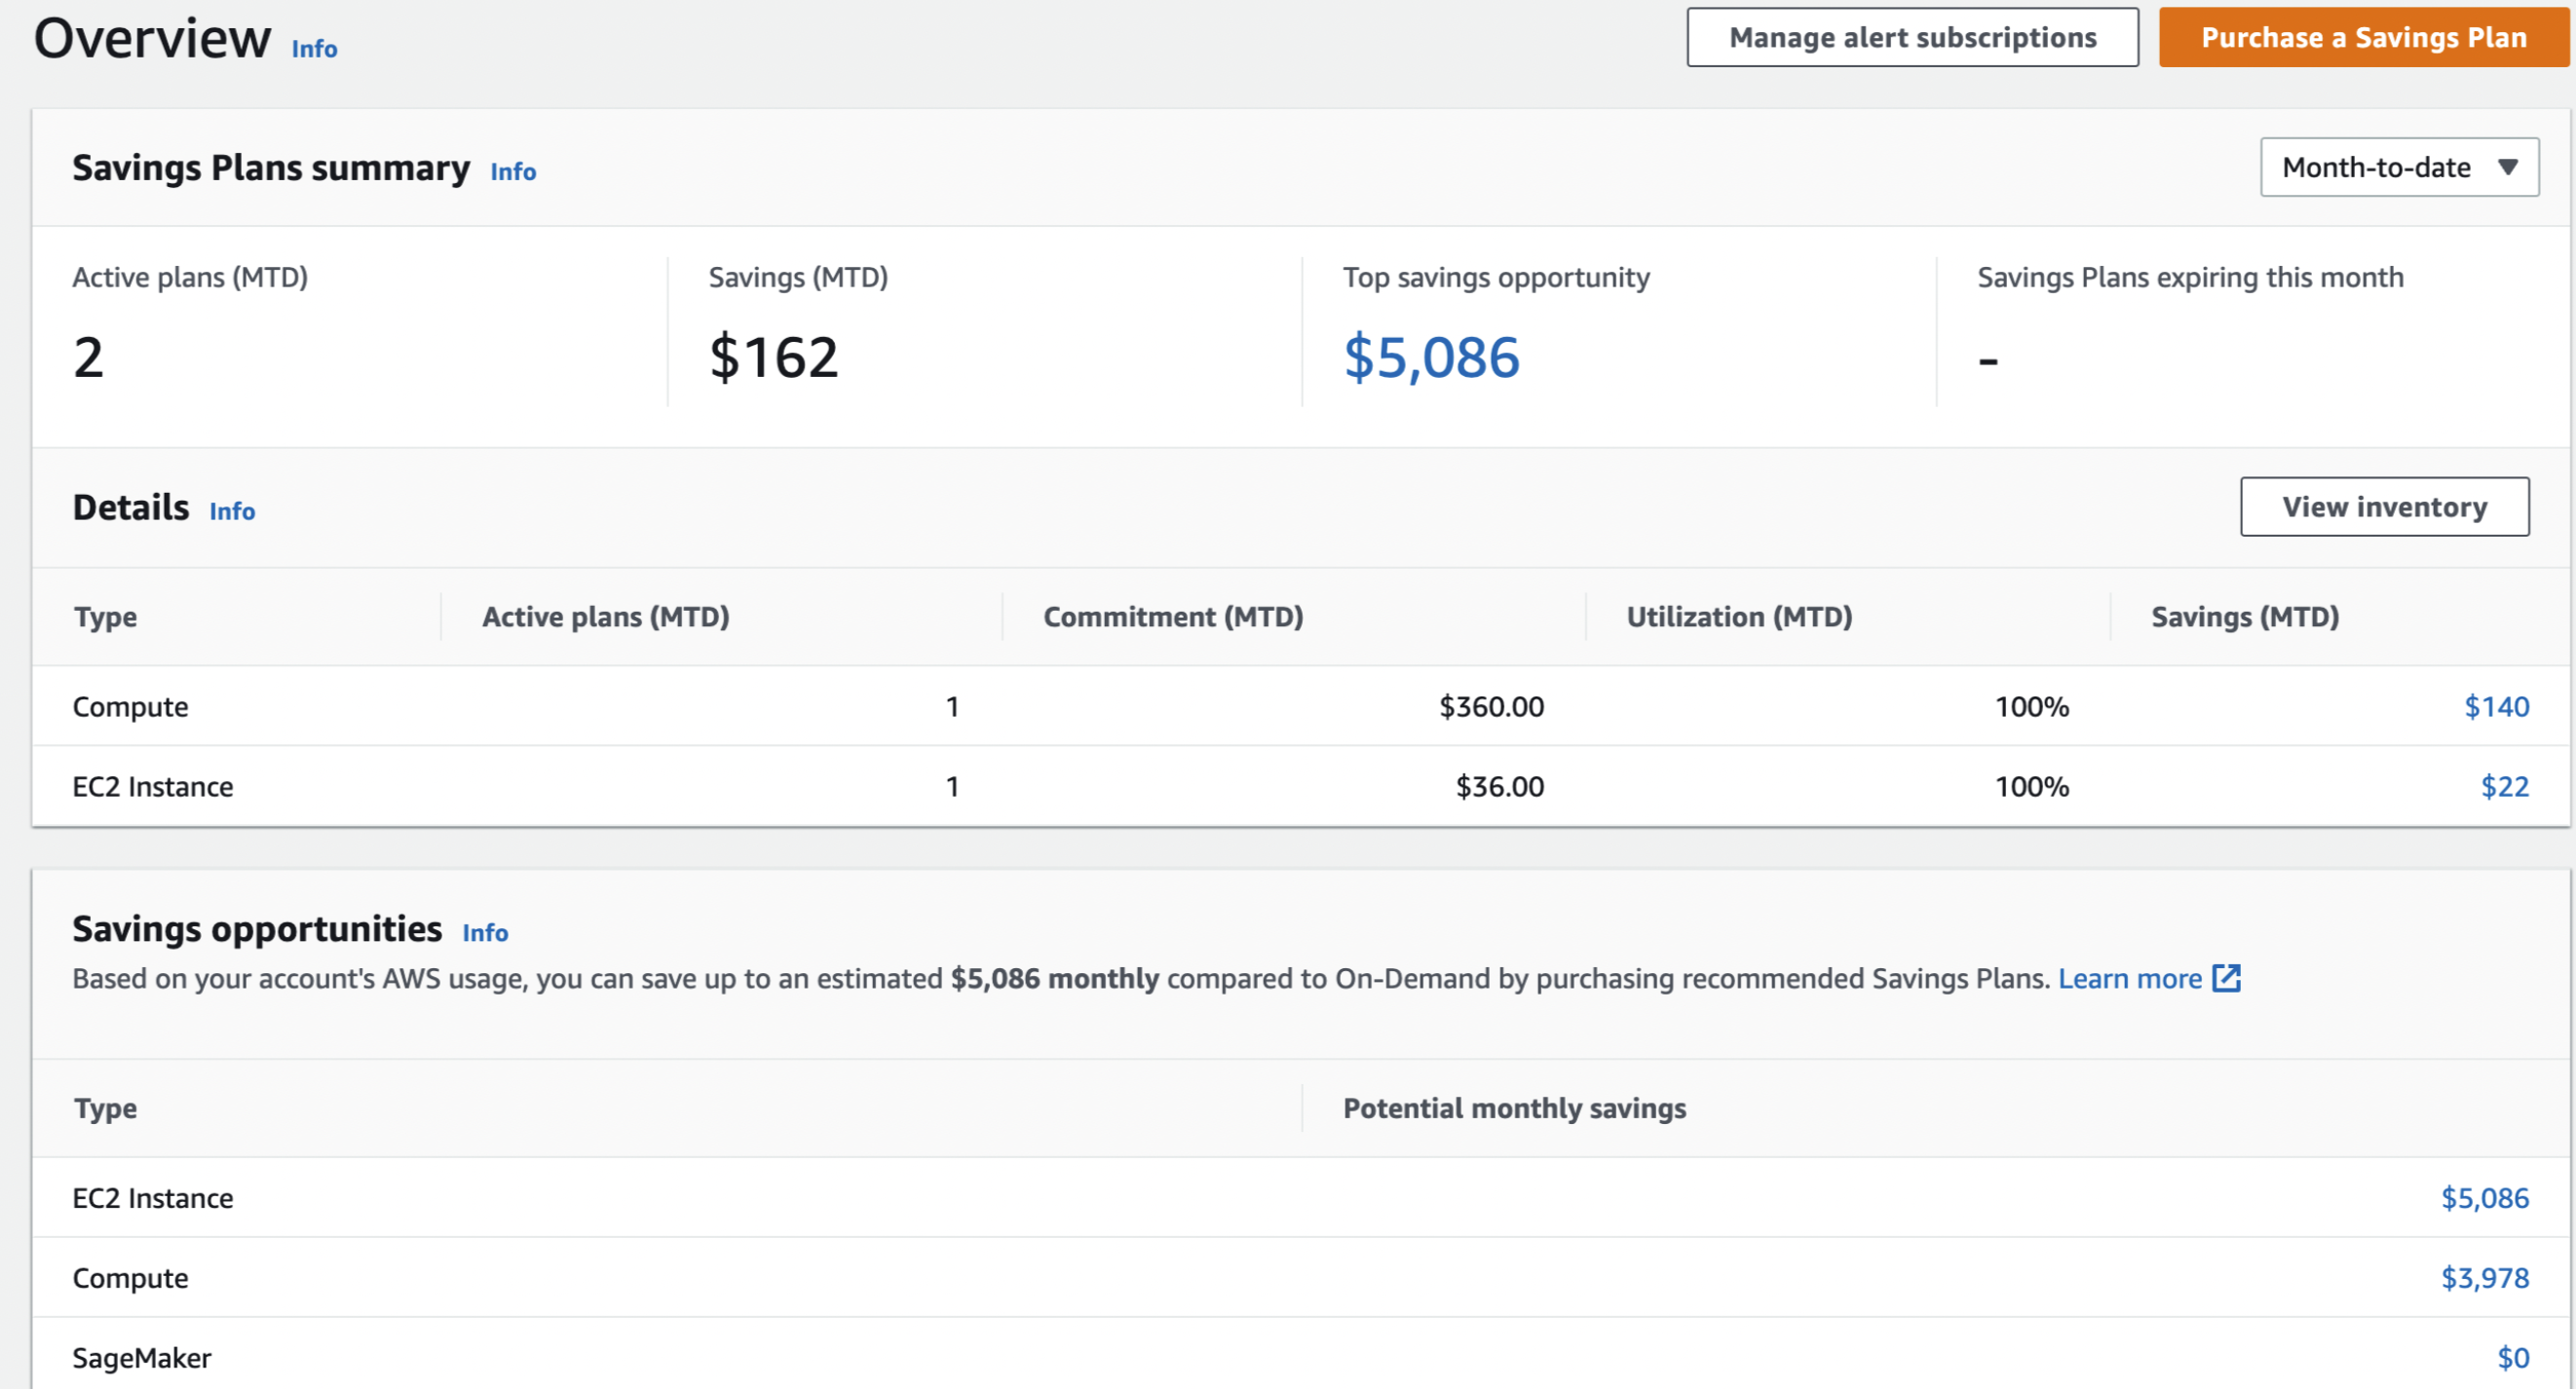Image resolution: width=2576 pixels, height=1389 pixels.
Task: Open the Learn more external link icon
Action: [2228, 978]
